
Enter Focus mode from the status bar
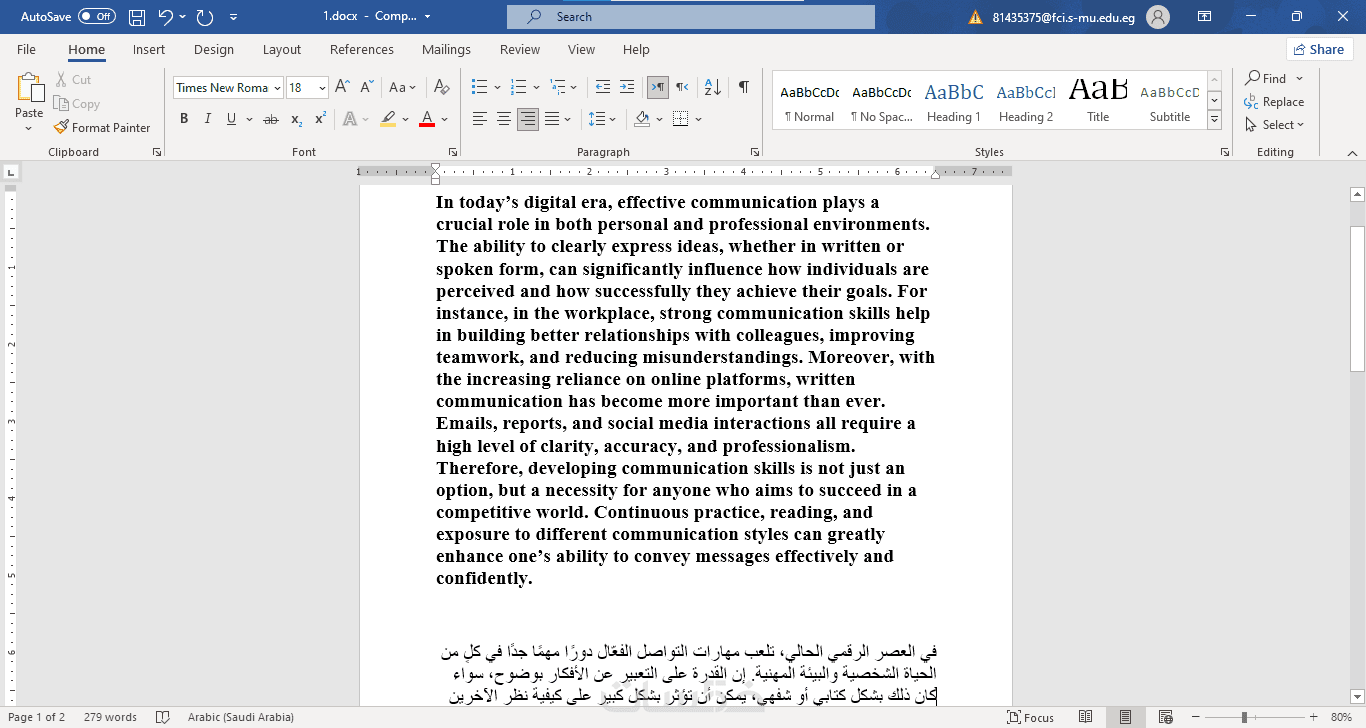(1030, 717)
